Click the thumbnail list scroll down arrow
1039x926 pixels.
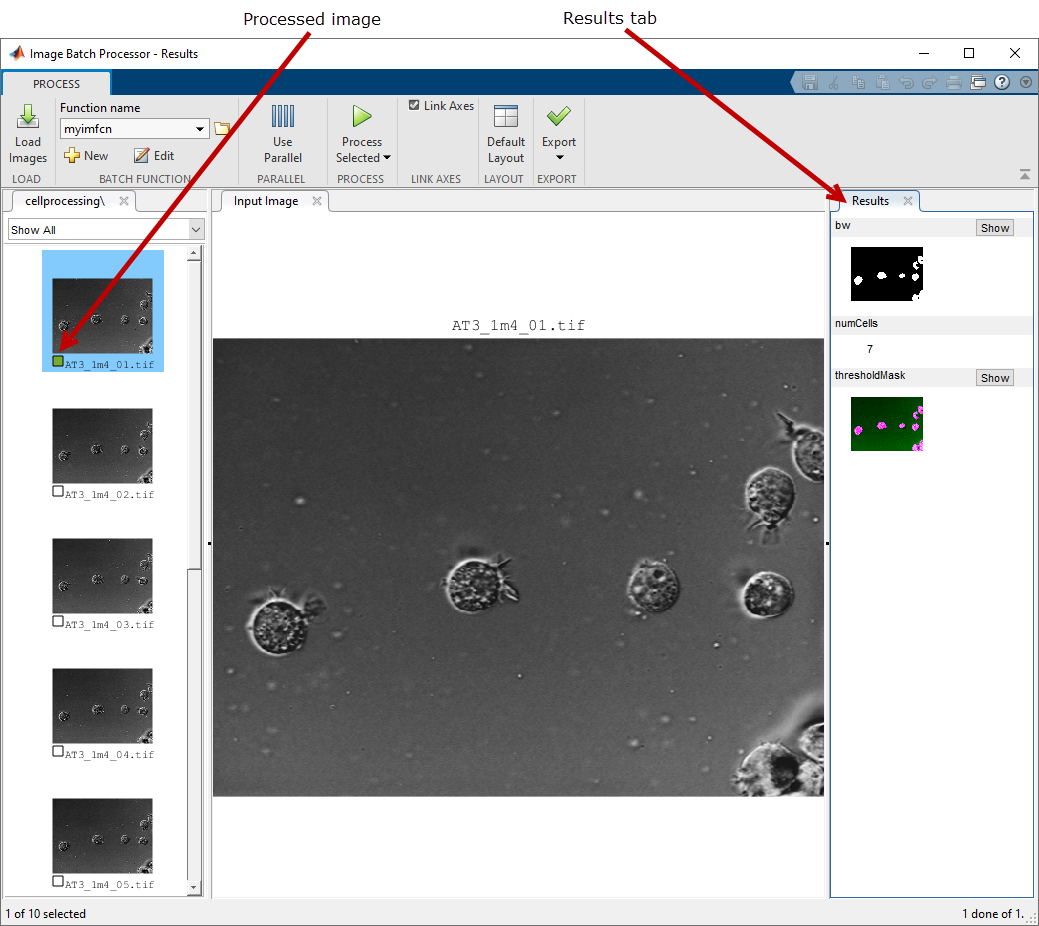[x=193, y=887]
